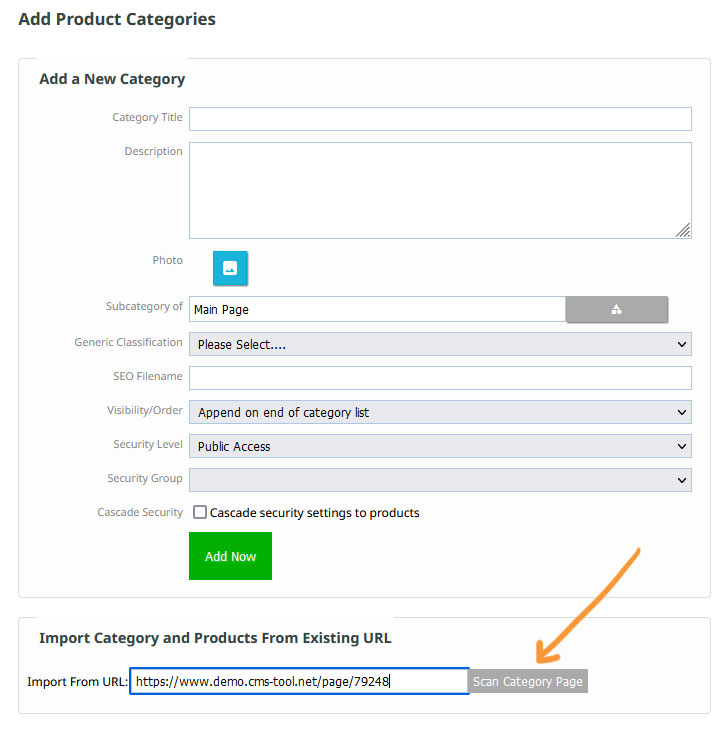Image resolution: width=721 pixels, height=752 pixels.
Task: Click the 'Add a New Category' section title
Action: (x=112, y=79)
